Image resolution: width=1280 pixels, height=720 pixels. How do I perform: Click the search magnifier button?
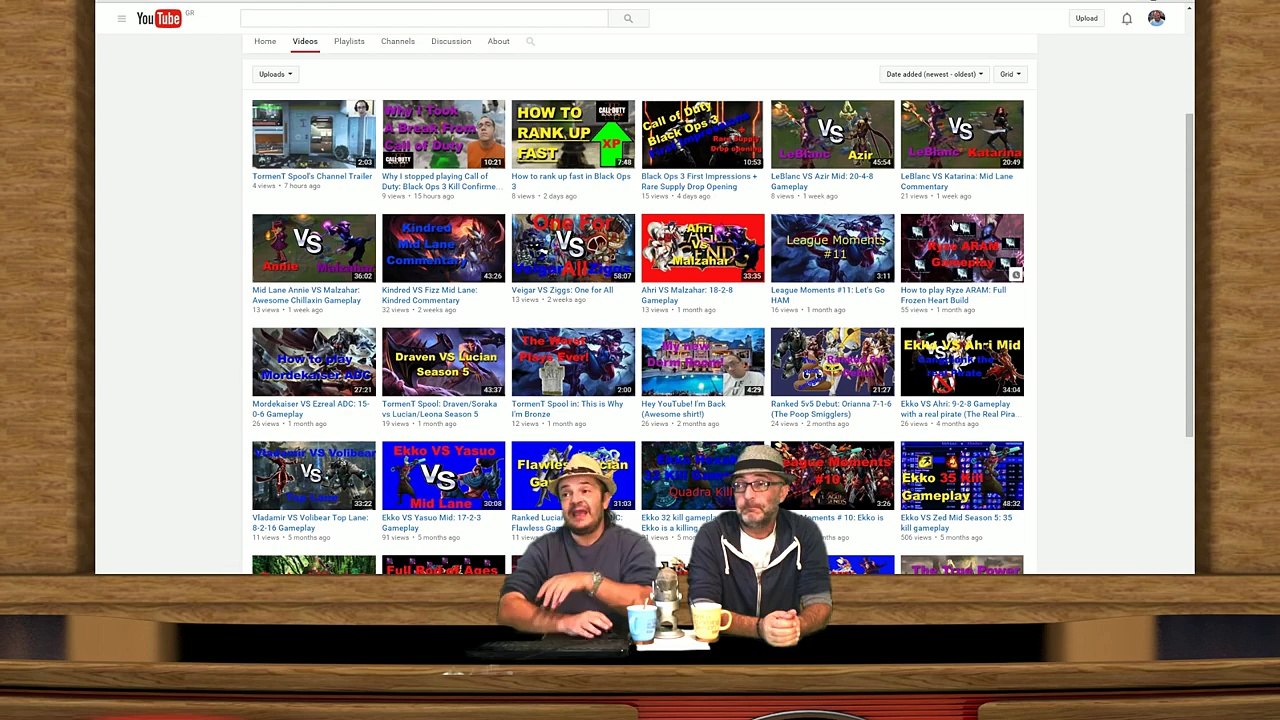click(628, 18)
